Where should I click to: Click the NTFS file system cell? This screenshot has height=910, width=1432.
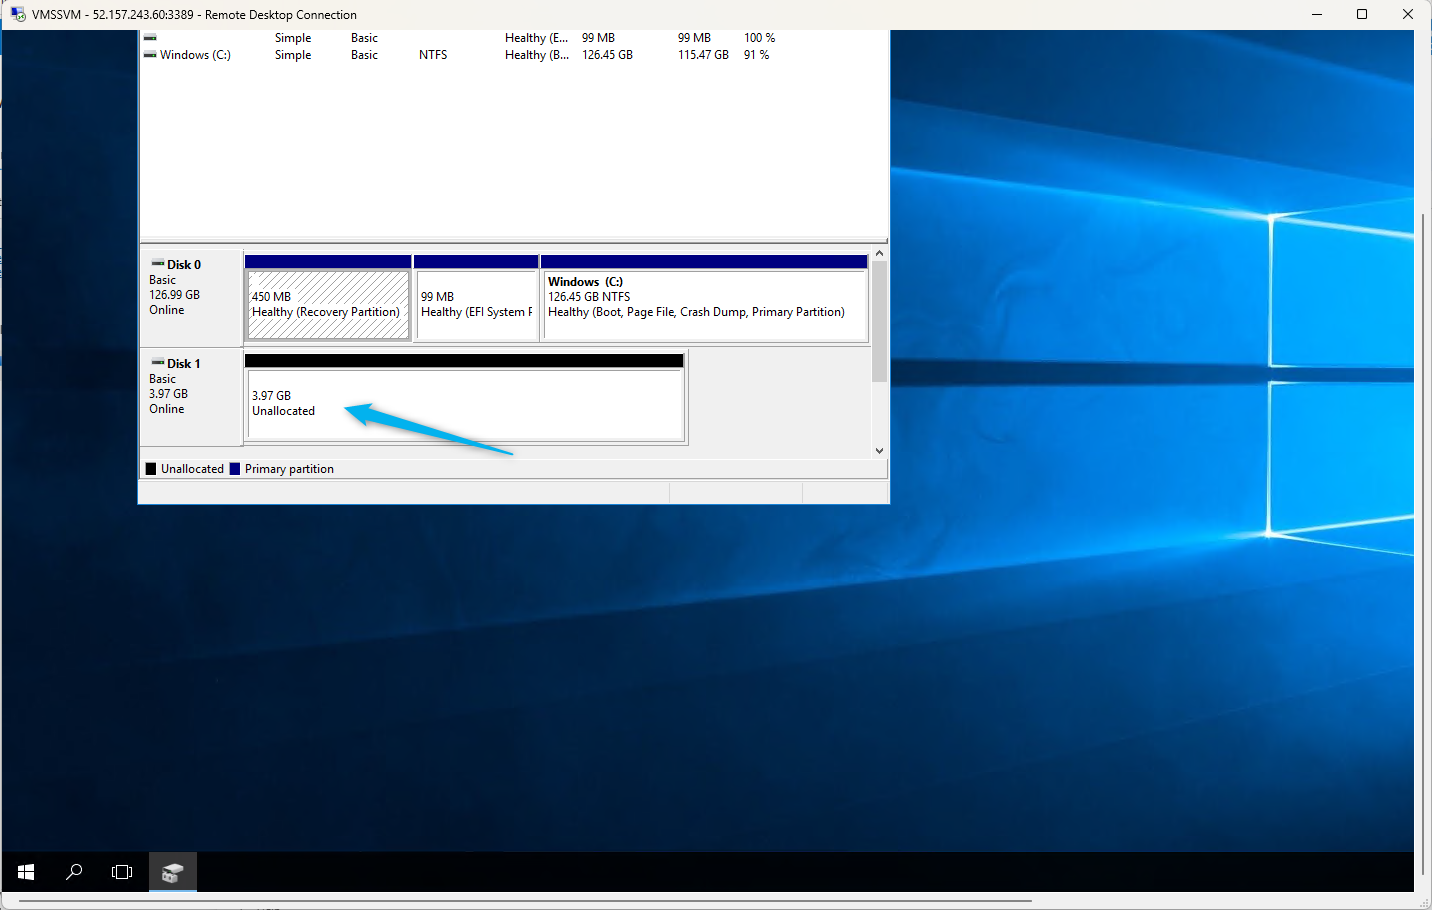(x=433, y=55)
